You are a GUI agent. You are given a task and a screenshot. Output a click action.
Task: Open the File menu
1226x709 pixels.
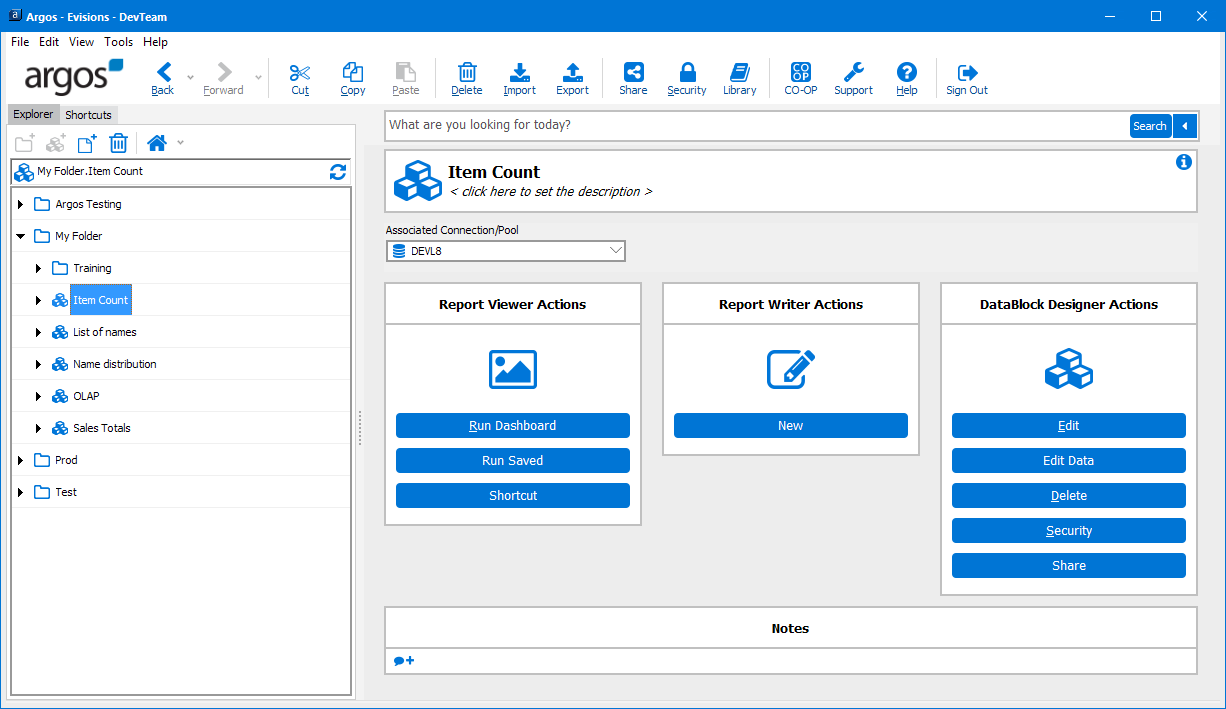20,42
